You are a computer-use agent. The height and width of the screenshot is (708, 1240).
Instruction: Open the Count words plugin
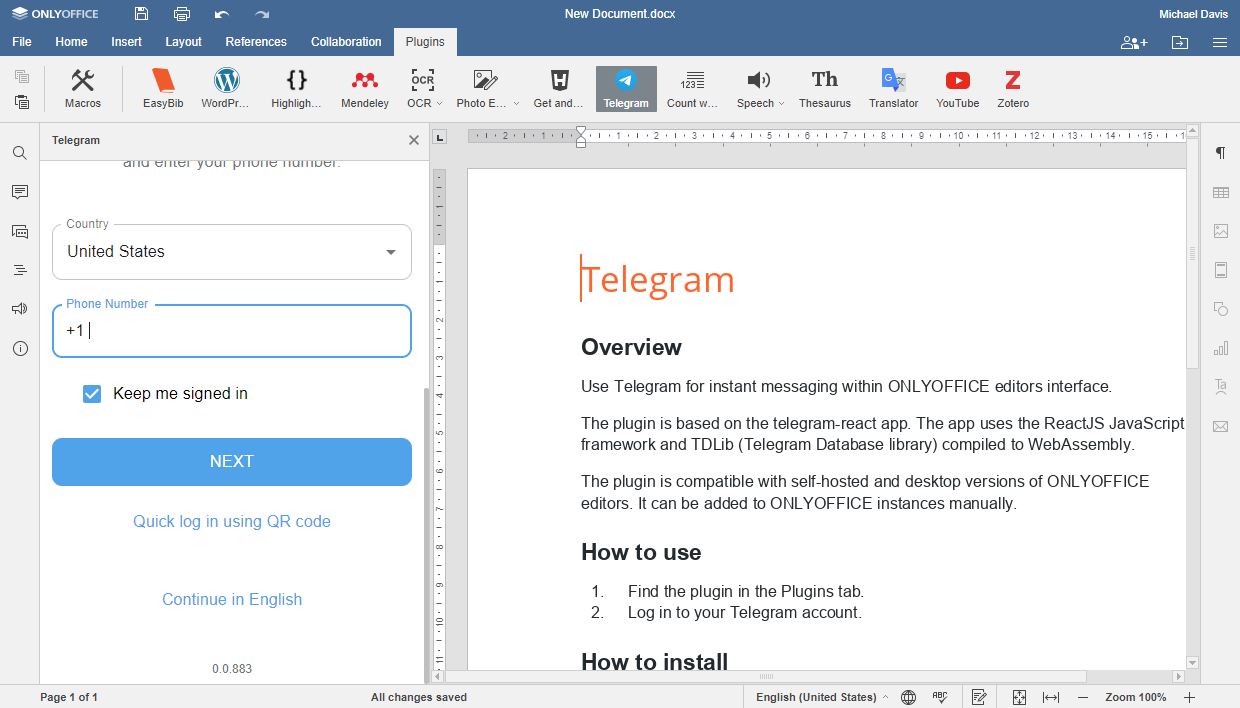pyautogui.click(x=693, y=89)
